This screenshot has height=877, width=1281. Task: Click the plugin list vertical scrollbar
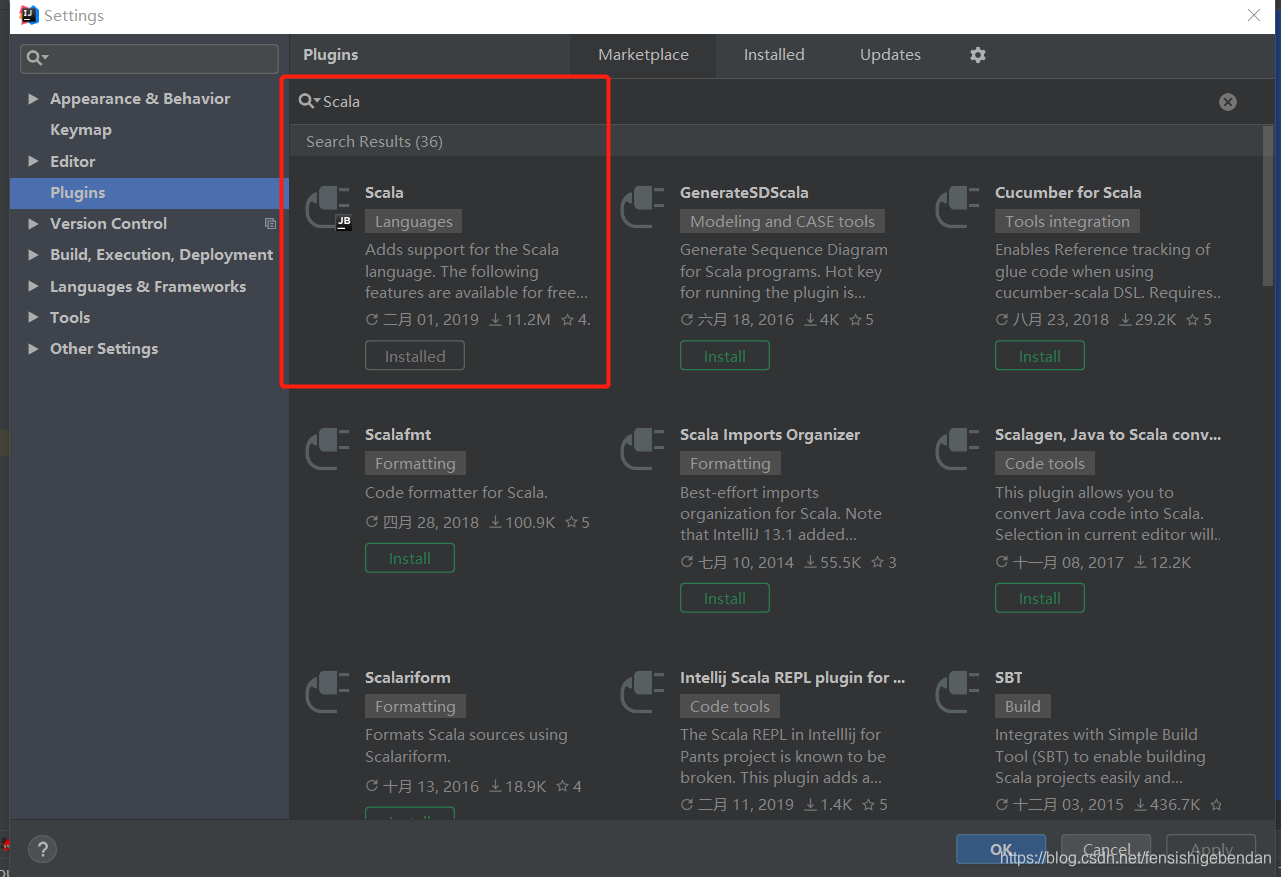1267,207
